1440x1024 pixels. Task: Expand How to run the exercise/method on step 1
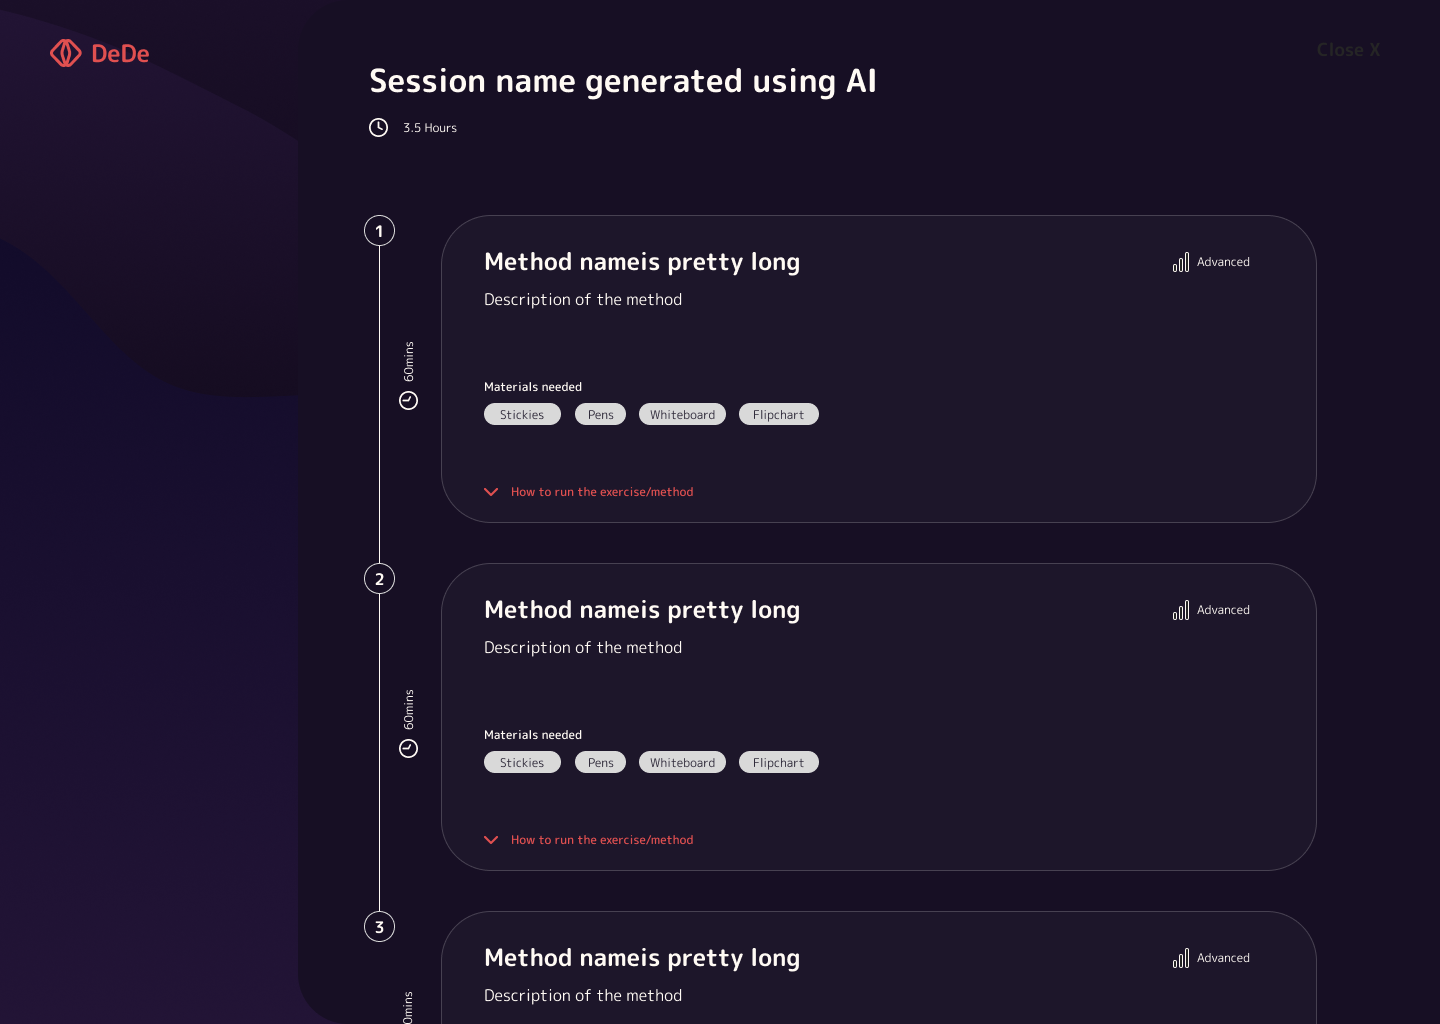[x=602, y=491]
